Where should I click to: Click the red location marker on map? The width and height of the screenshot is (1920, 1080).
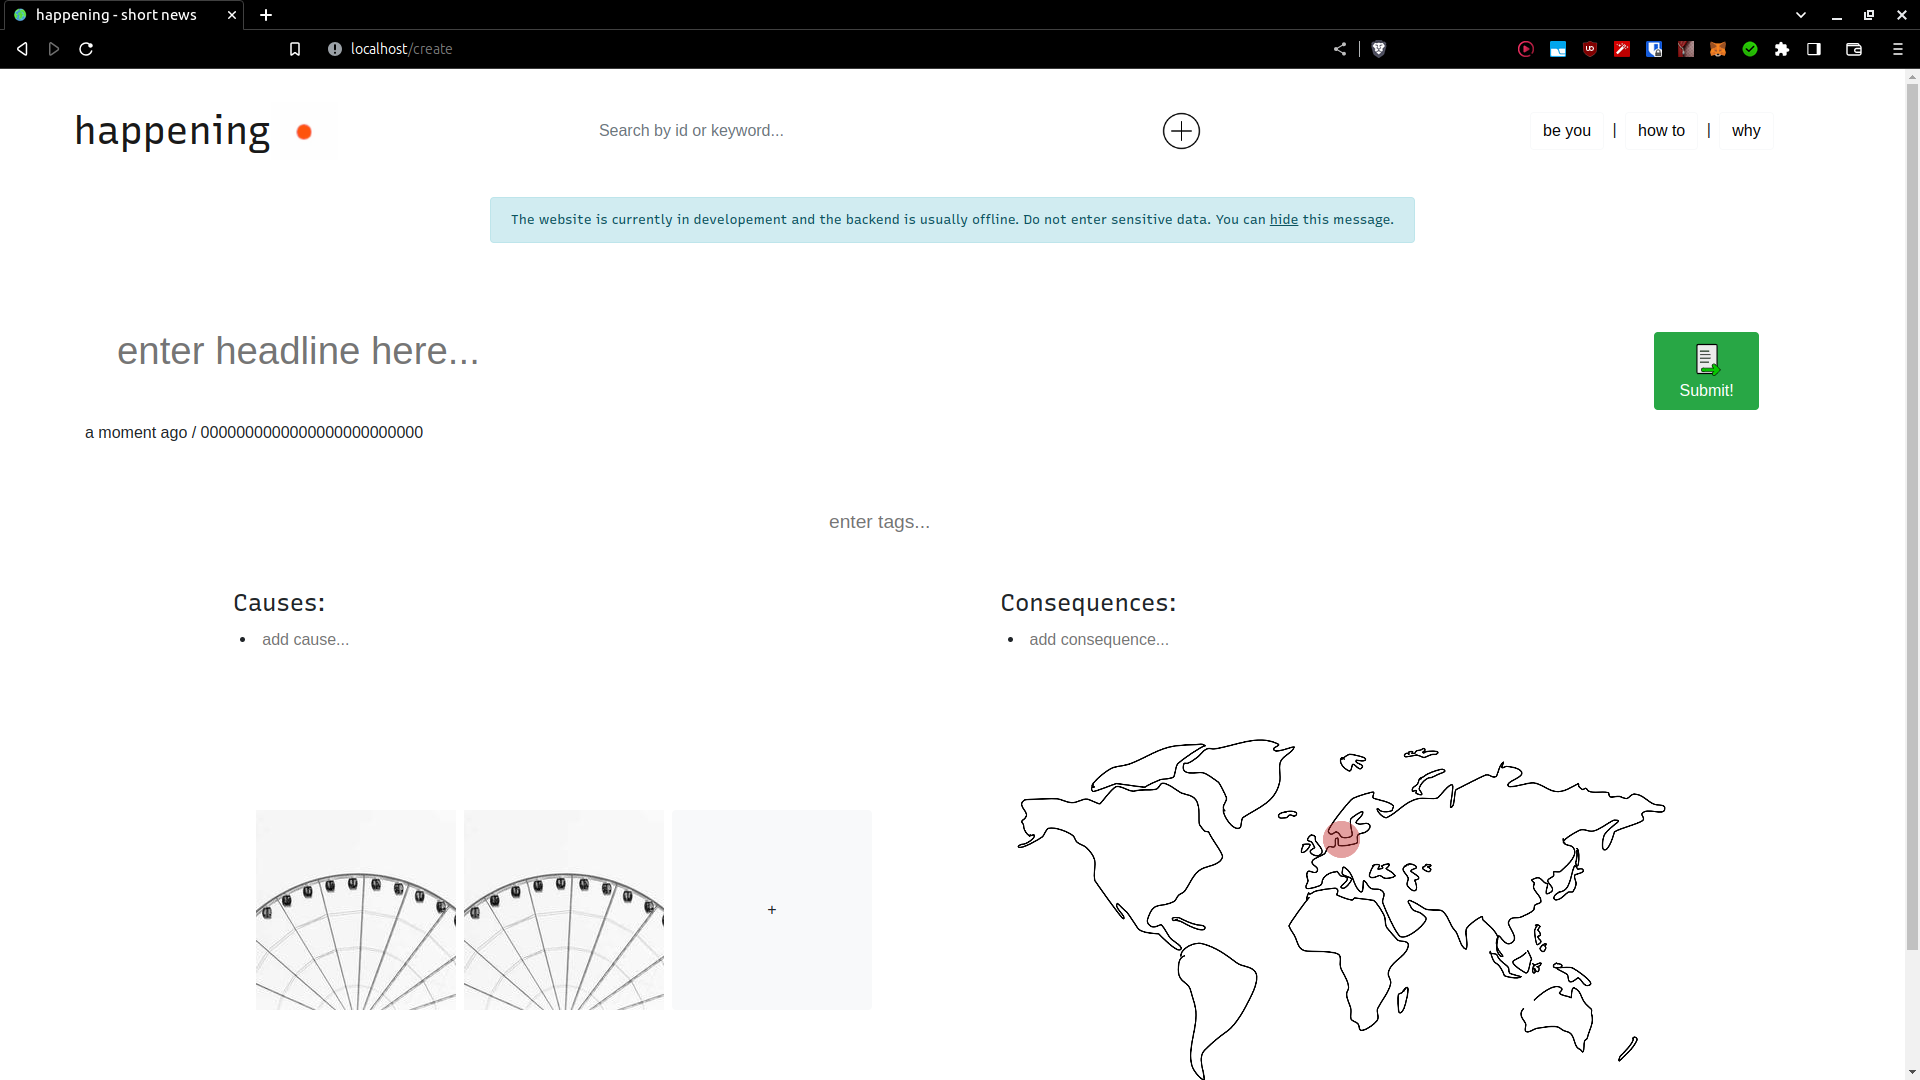(x=1341, y=839)
